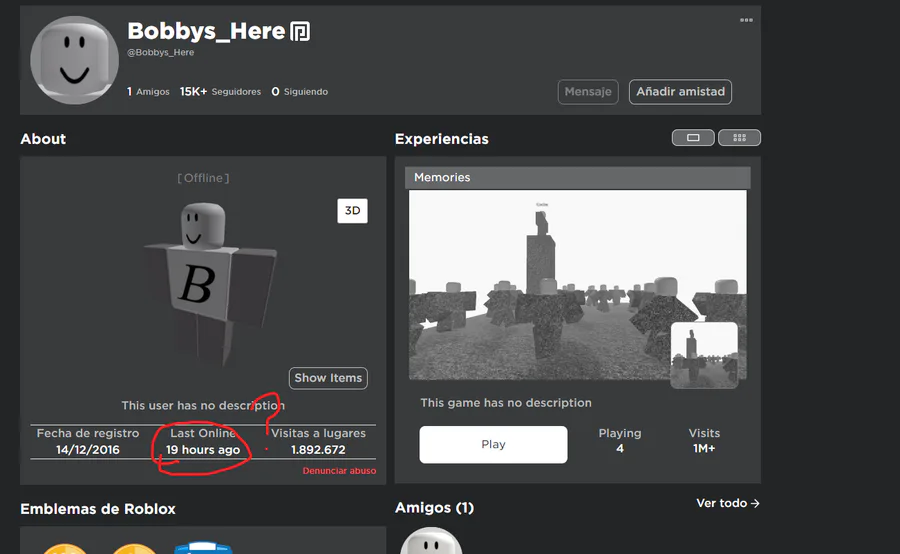Switch experiences to slideshow view
900x554 pixels.
click(693, 138)
